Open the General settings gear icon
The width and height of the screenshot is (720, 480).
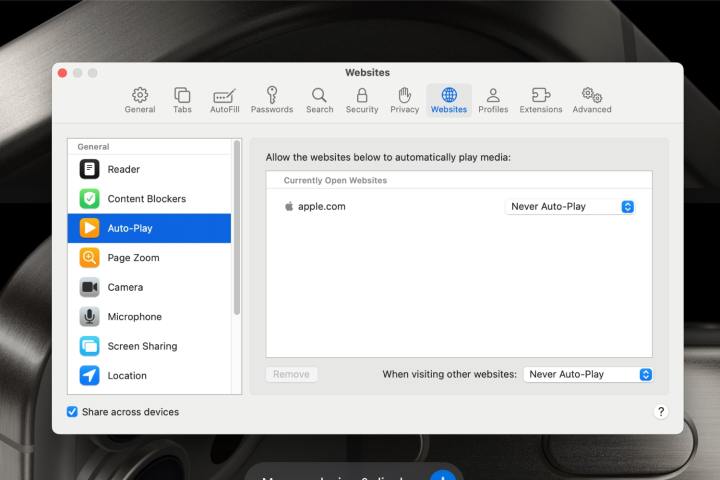point(140,95)
